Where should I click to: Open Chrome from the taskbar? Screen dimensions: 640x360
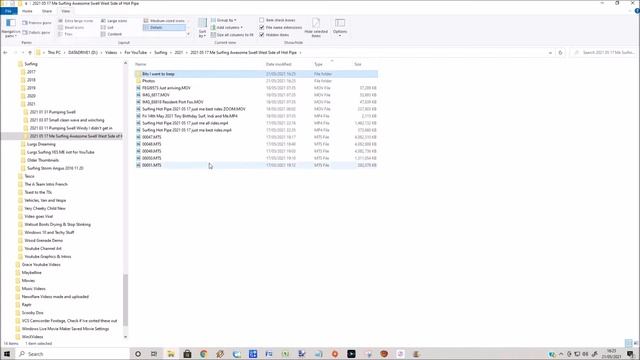tap(203, 354)
